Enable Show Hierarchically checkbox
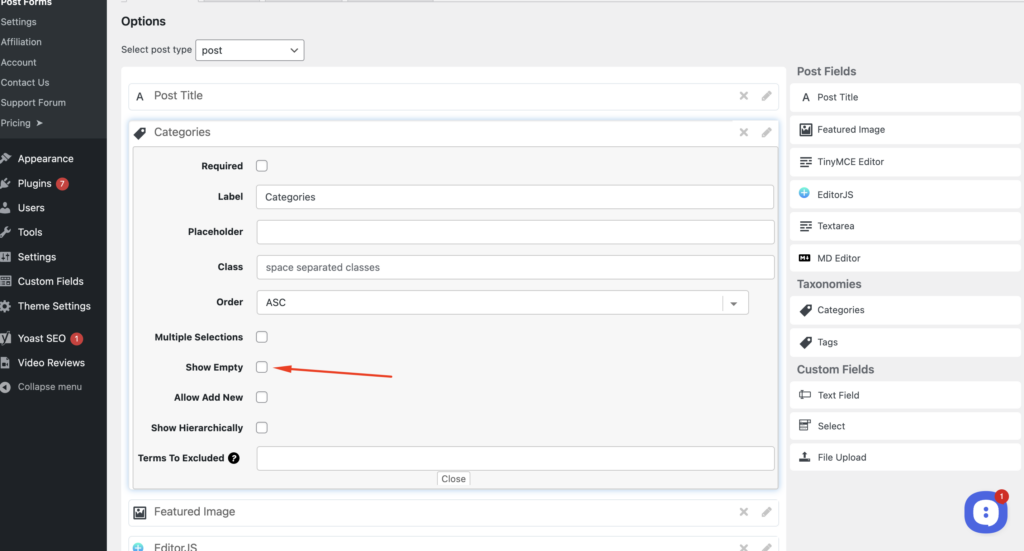Image resolution: width=1024 pixels, height=551 pixels. 262,428
